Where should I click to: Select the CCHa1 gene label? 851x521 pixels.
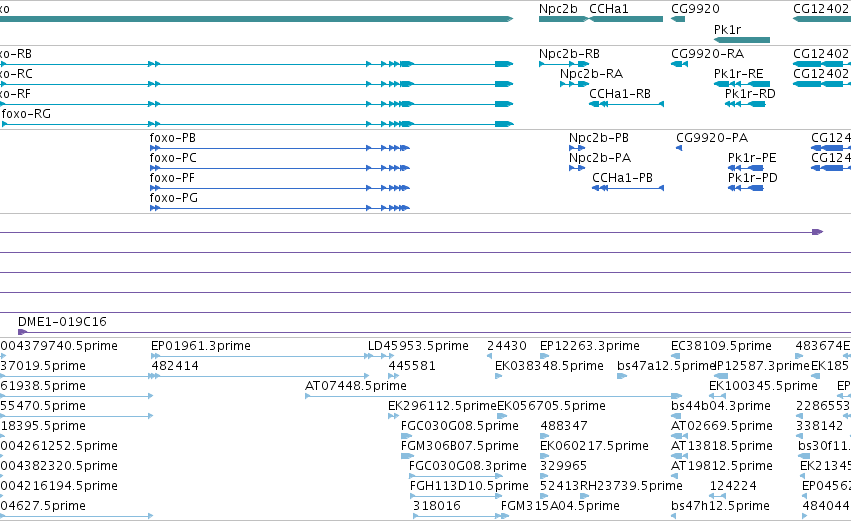point(608,9)
